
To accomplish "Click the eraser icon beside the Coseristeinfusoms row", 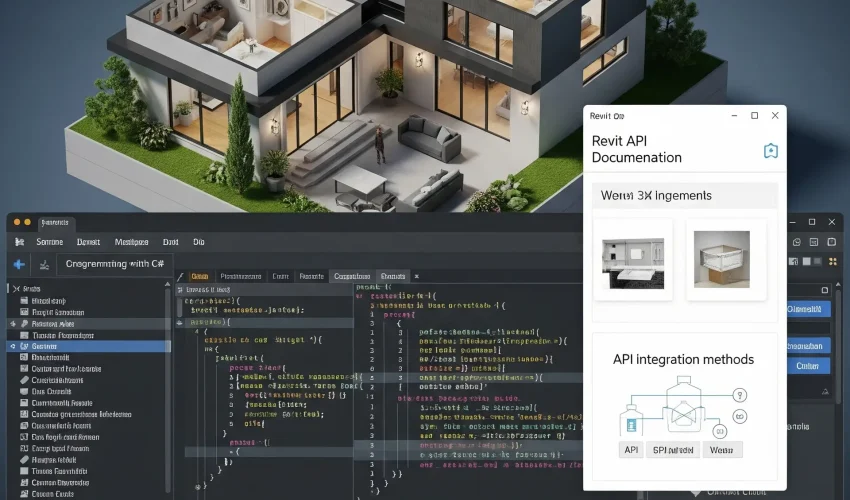I will [24, 380].
